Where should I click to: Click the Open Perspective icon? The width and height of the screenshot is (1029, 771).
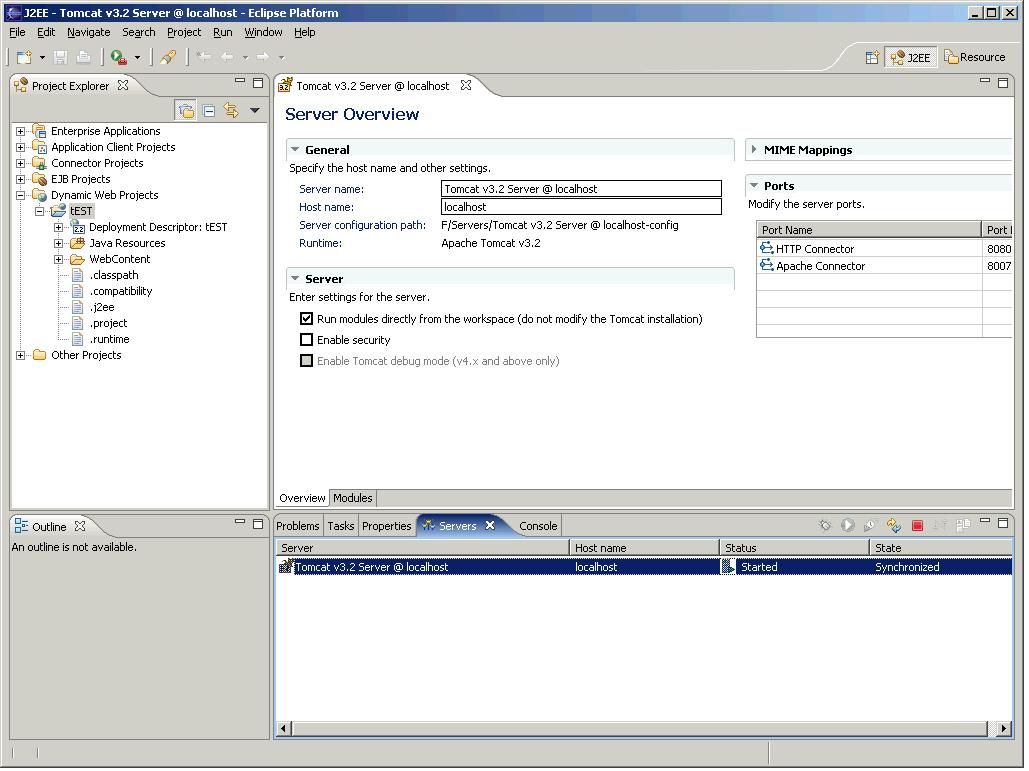click(872, 58)
